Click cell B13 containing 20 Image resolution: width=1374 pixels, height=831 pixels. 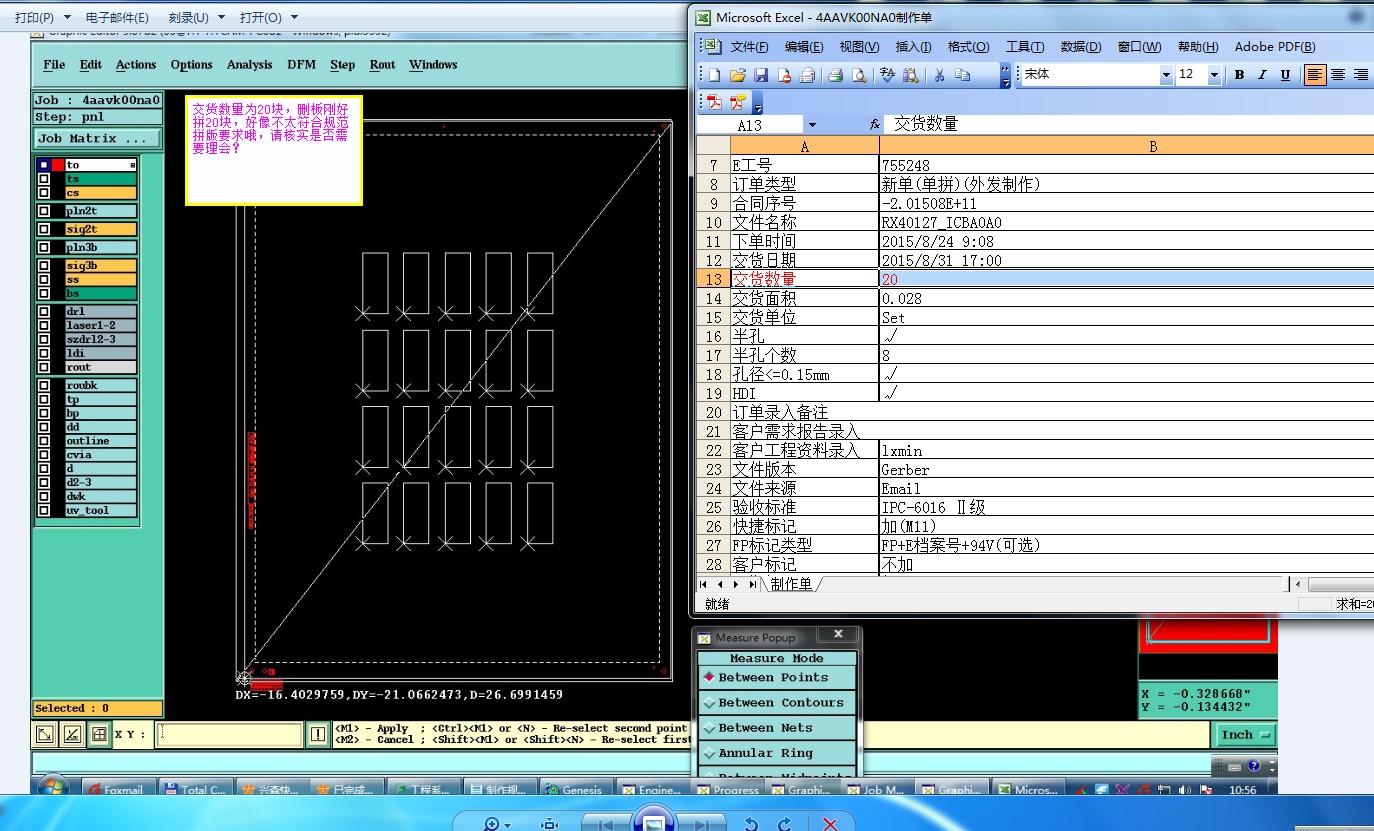click(1127, 279)
